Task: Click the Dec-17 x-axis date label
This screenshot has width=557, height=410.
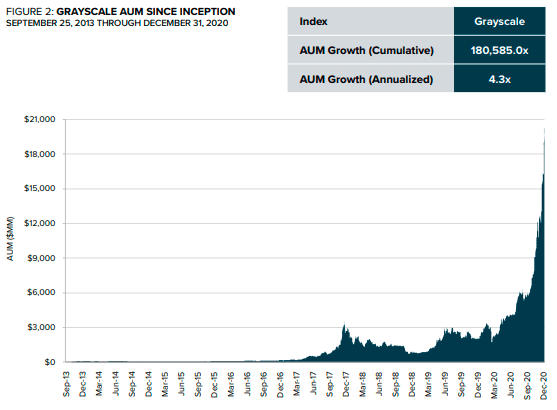Action: pyautogui.click(x=346, y=384)
